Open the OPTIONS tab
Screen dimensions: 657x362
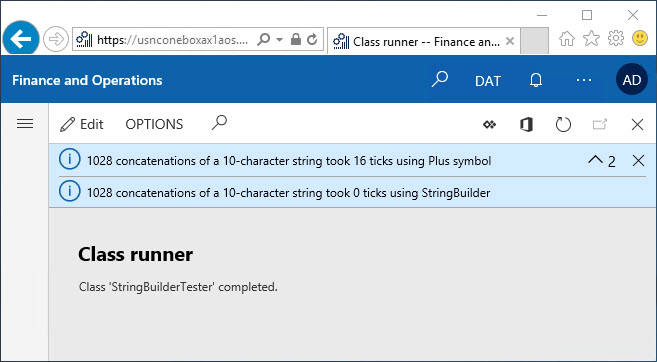point(154,124)
